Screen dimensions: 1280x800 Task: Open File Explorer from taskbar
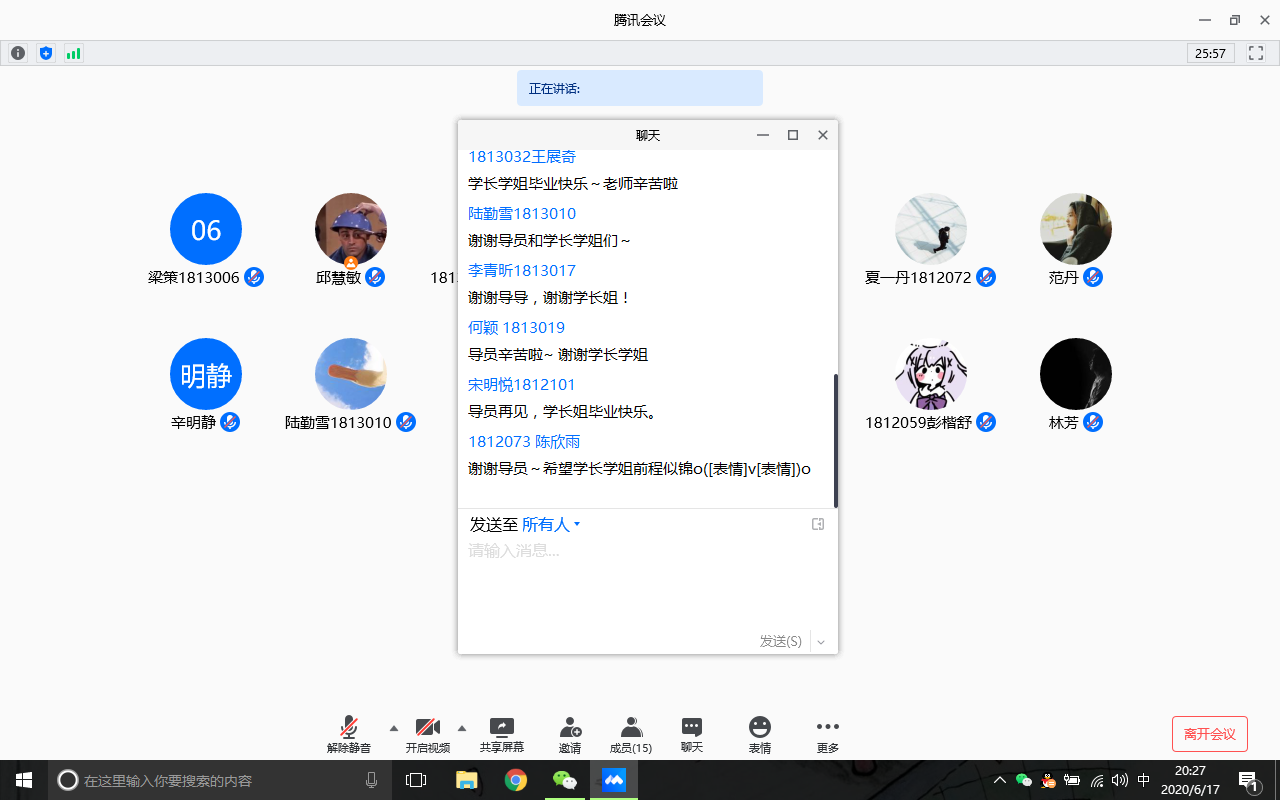pos(466,780)
